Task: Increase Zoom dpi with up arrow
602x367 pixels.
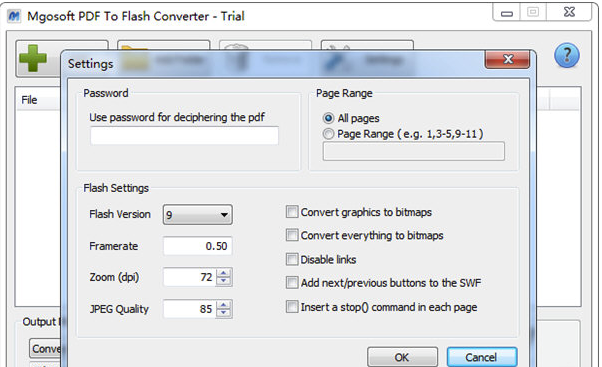Action: click(223, 273)
